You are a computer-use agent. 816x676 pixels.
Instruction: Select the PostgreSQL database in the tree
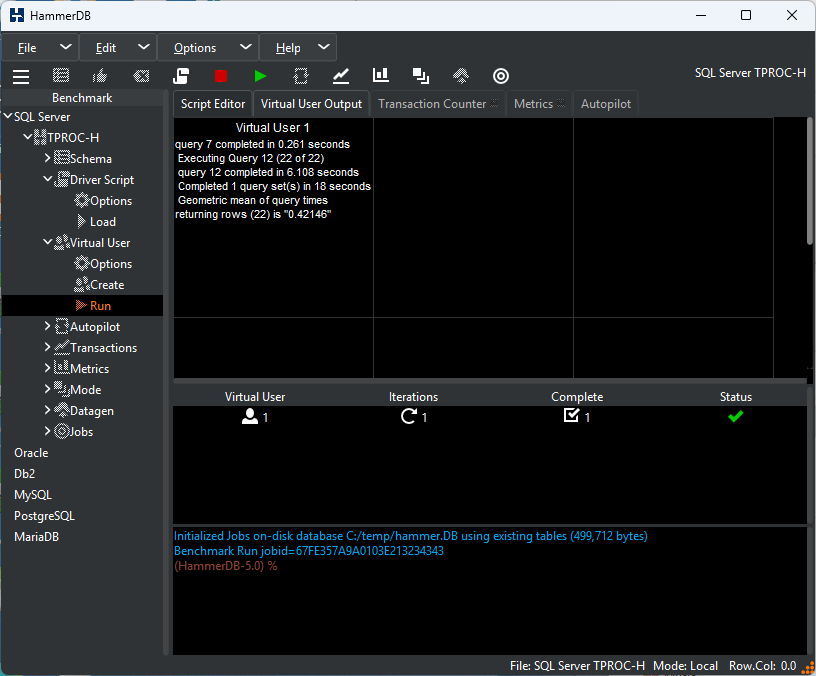click(44, 516)
